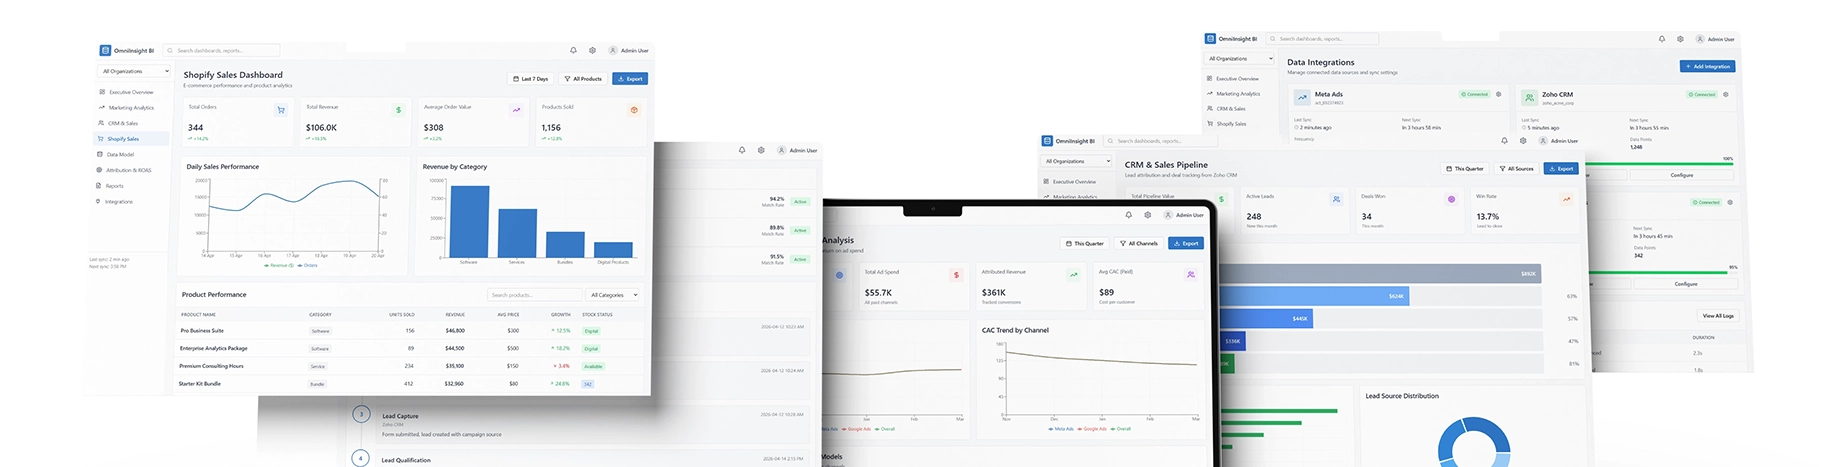This screenshot has width=1838, height=467.
Task: Click the OmniInsight BI logo in the Shopify Sales window
Action: pos(105,50)
